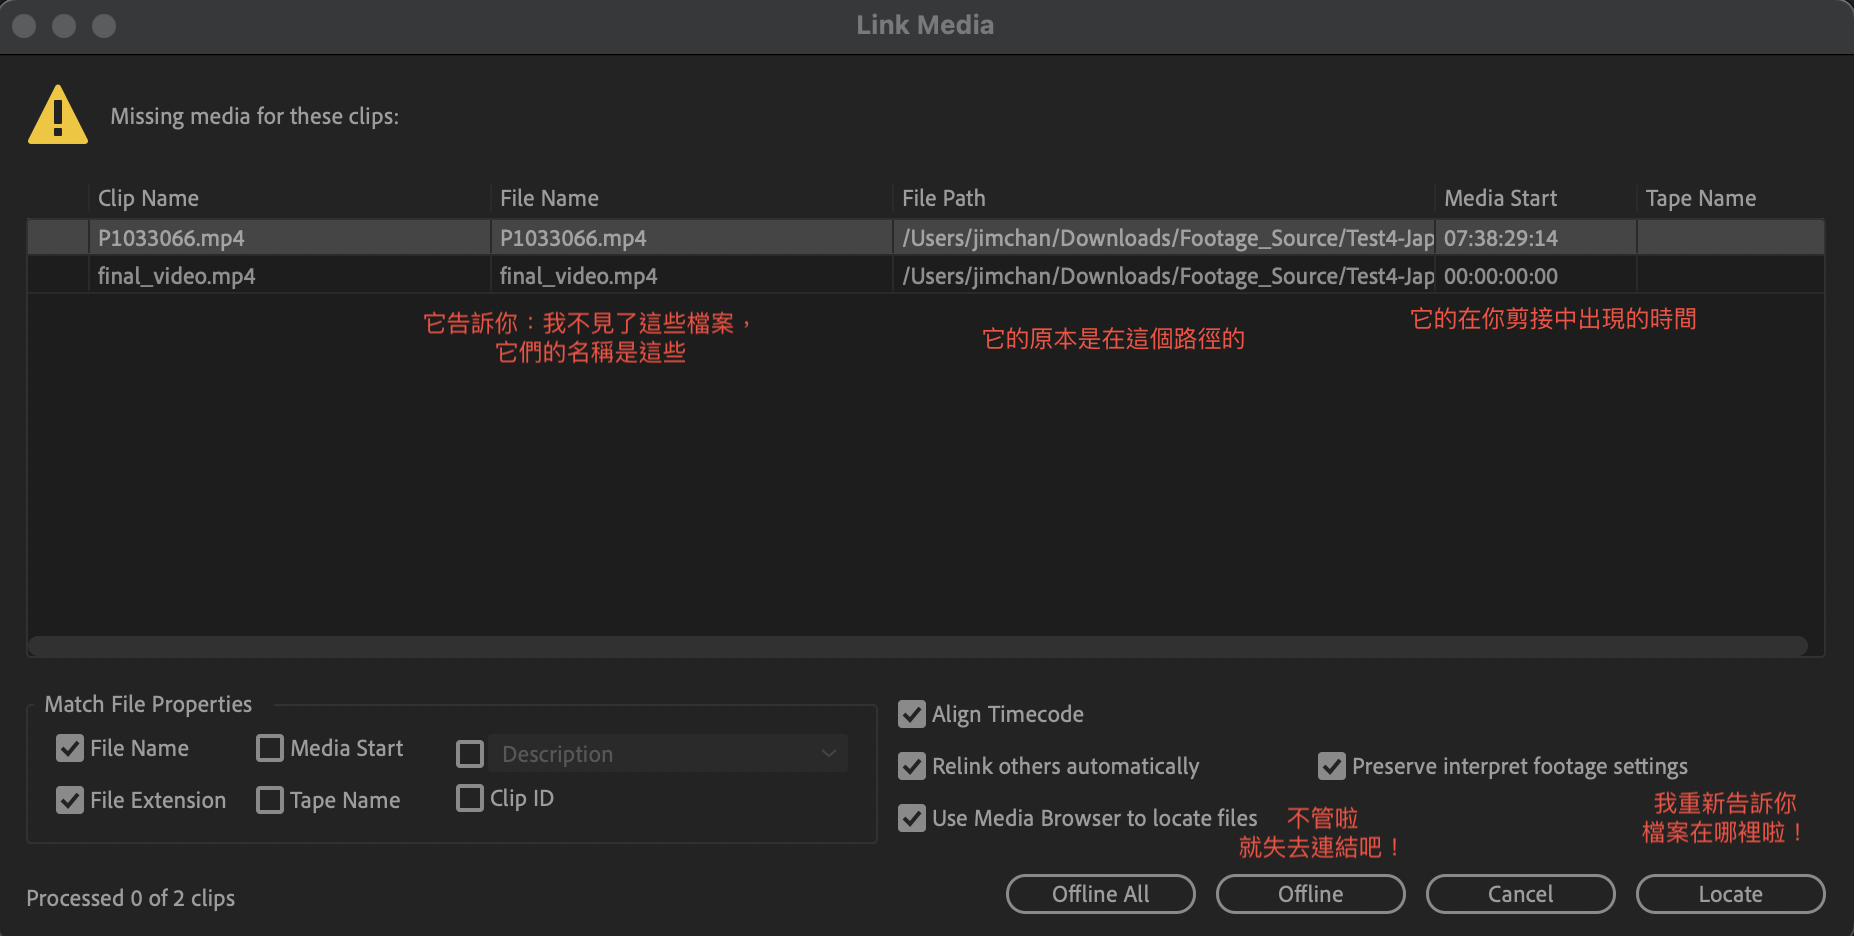
Task: Toggle Use Media Browser to locate files
Action: (x=912, y=818)
